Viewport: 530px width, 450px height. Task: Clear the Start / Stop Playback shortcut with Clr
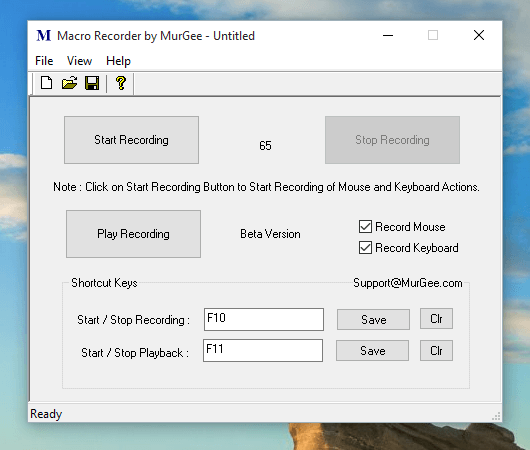click(x=436, y=351)
